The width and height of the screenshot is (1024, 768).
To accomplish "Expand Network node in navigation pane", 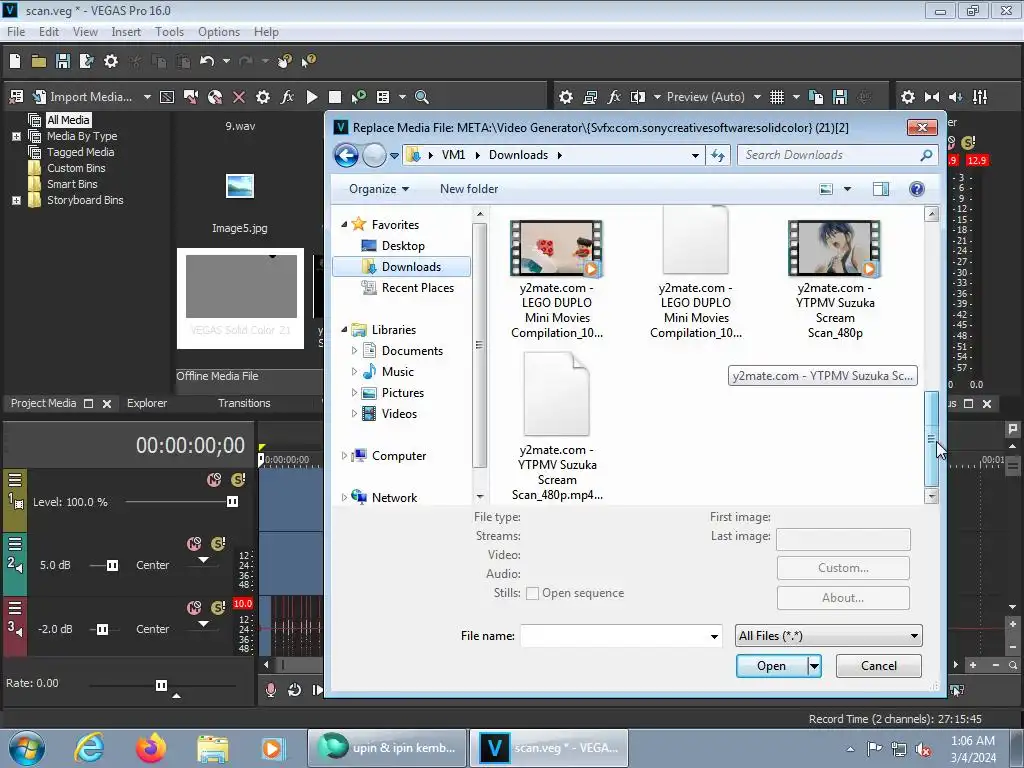I will (344, 498).
